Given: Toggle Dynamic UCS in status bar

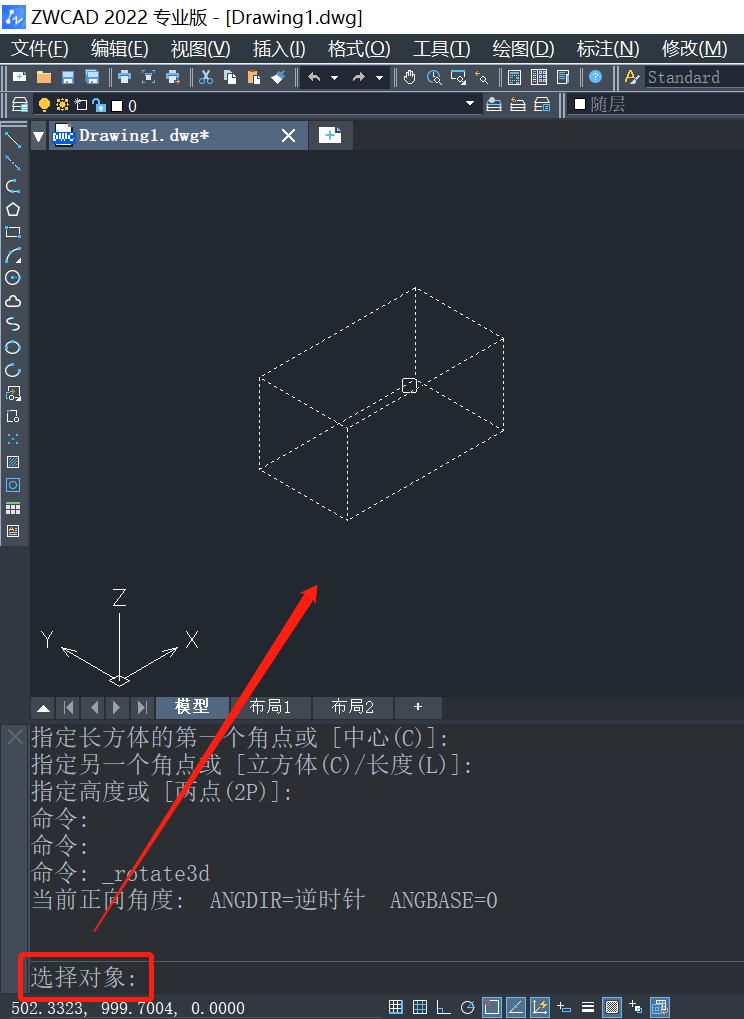Looking at the screenshot, I should [x=540, y=1007].
